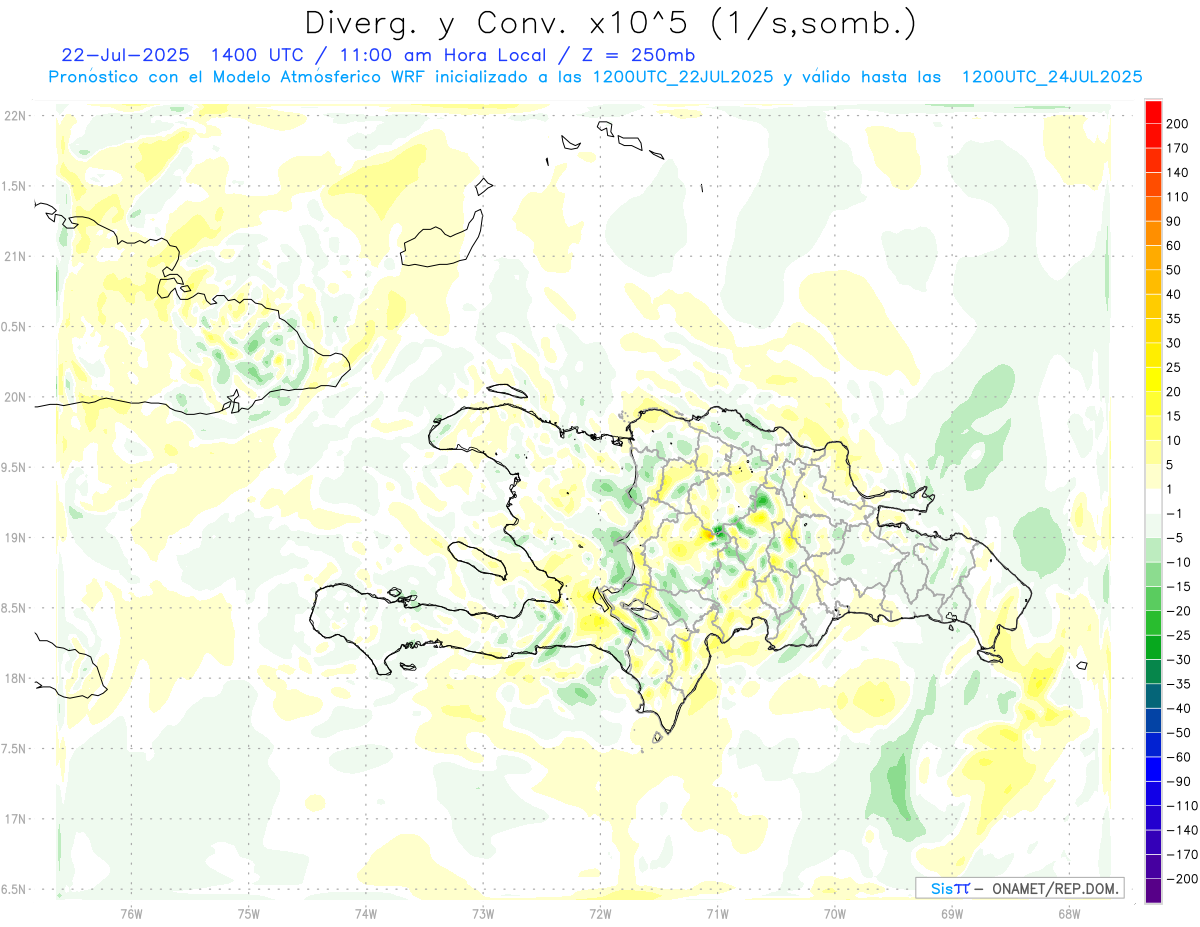Viewport: 1200px width, 927px height.
Task: Click the white swatch between 1 and -1
Action: click(x=1153, y=501)
